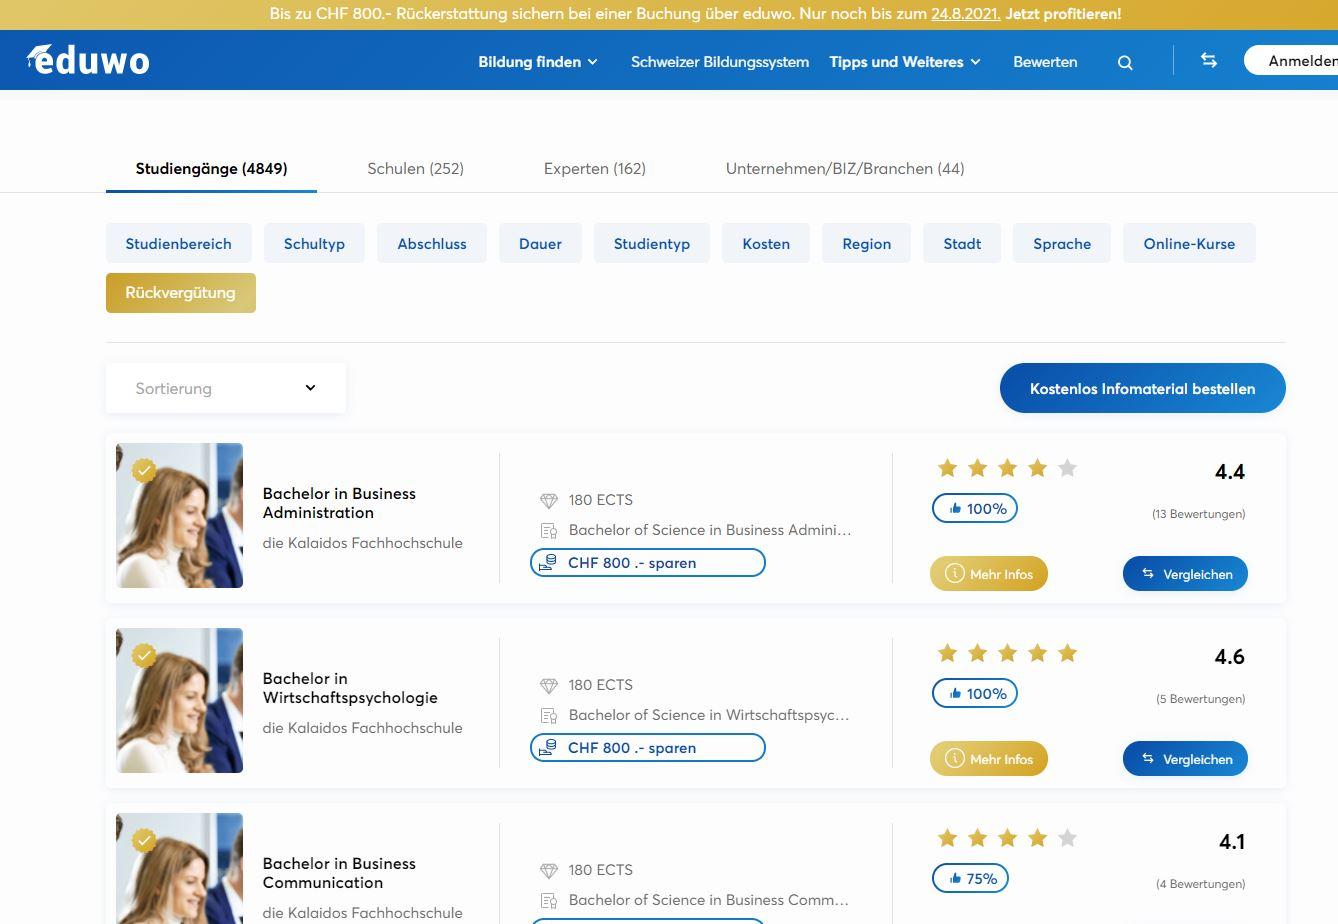Screen dimensions: 1338x924
Task: Open the Sortierung dropdown
Action: (226, 388)
